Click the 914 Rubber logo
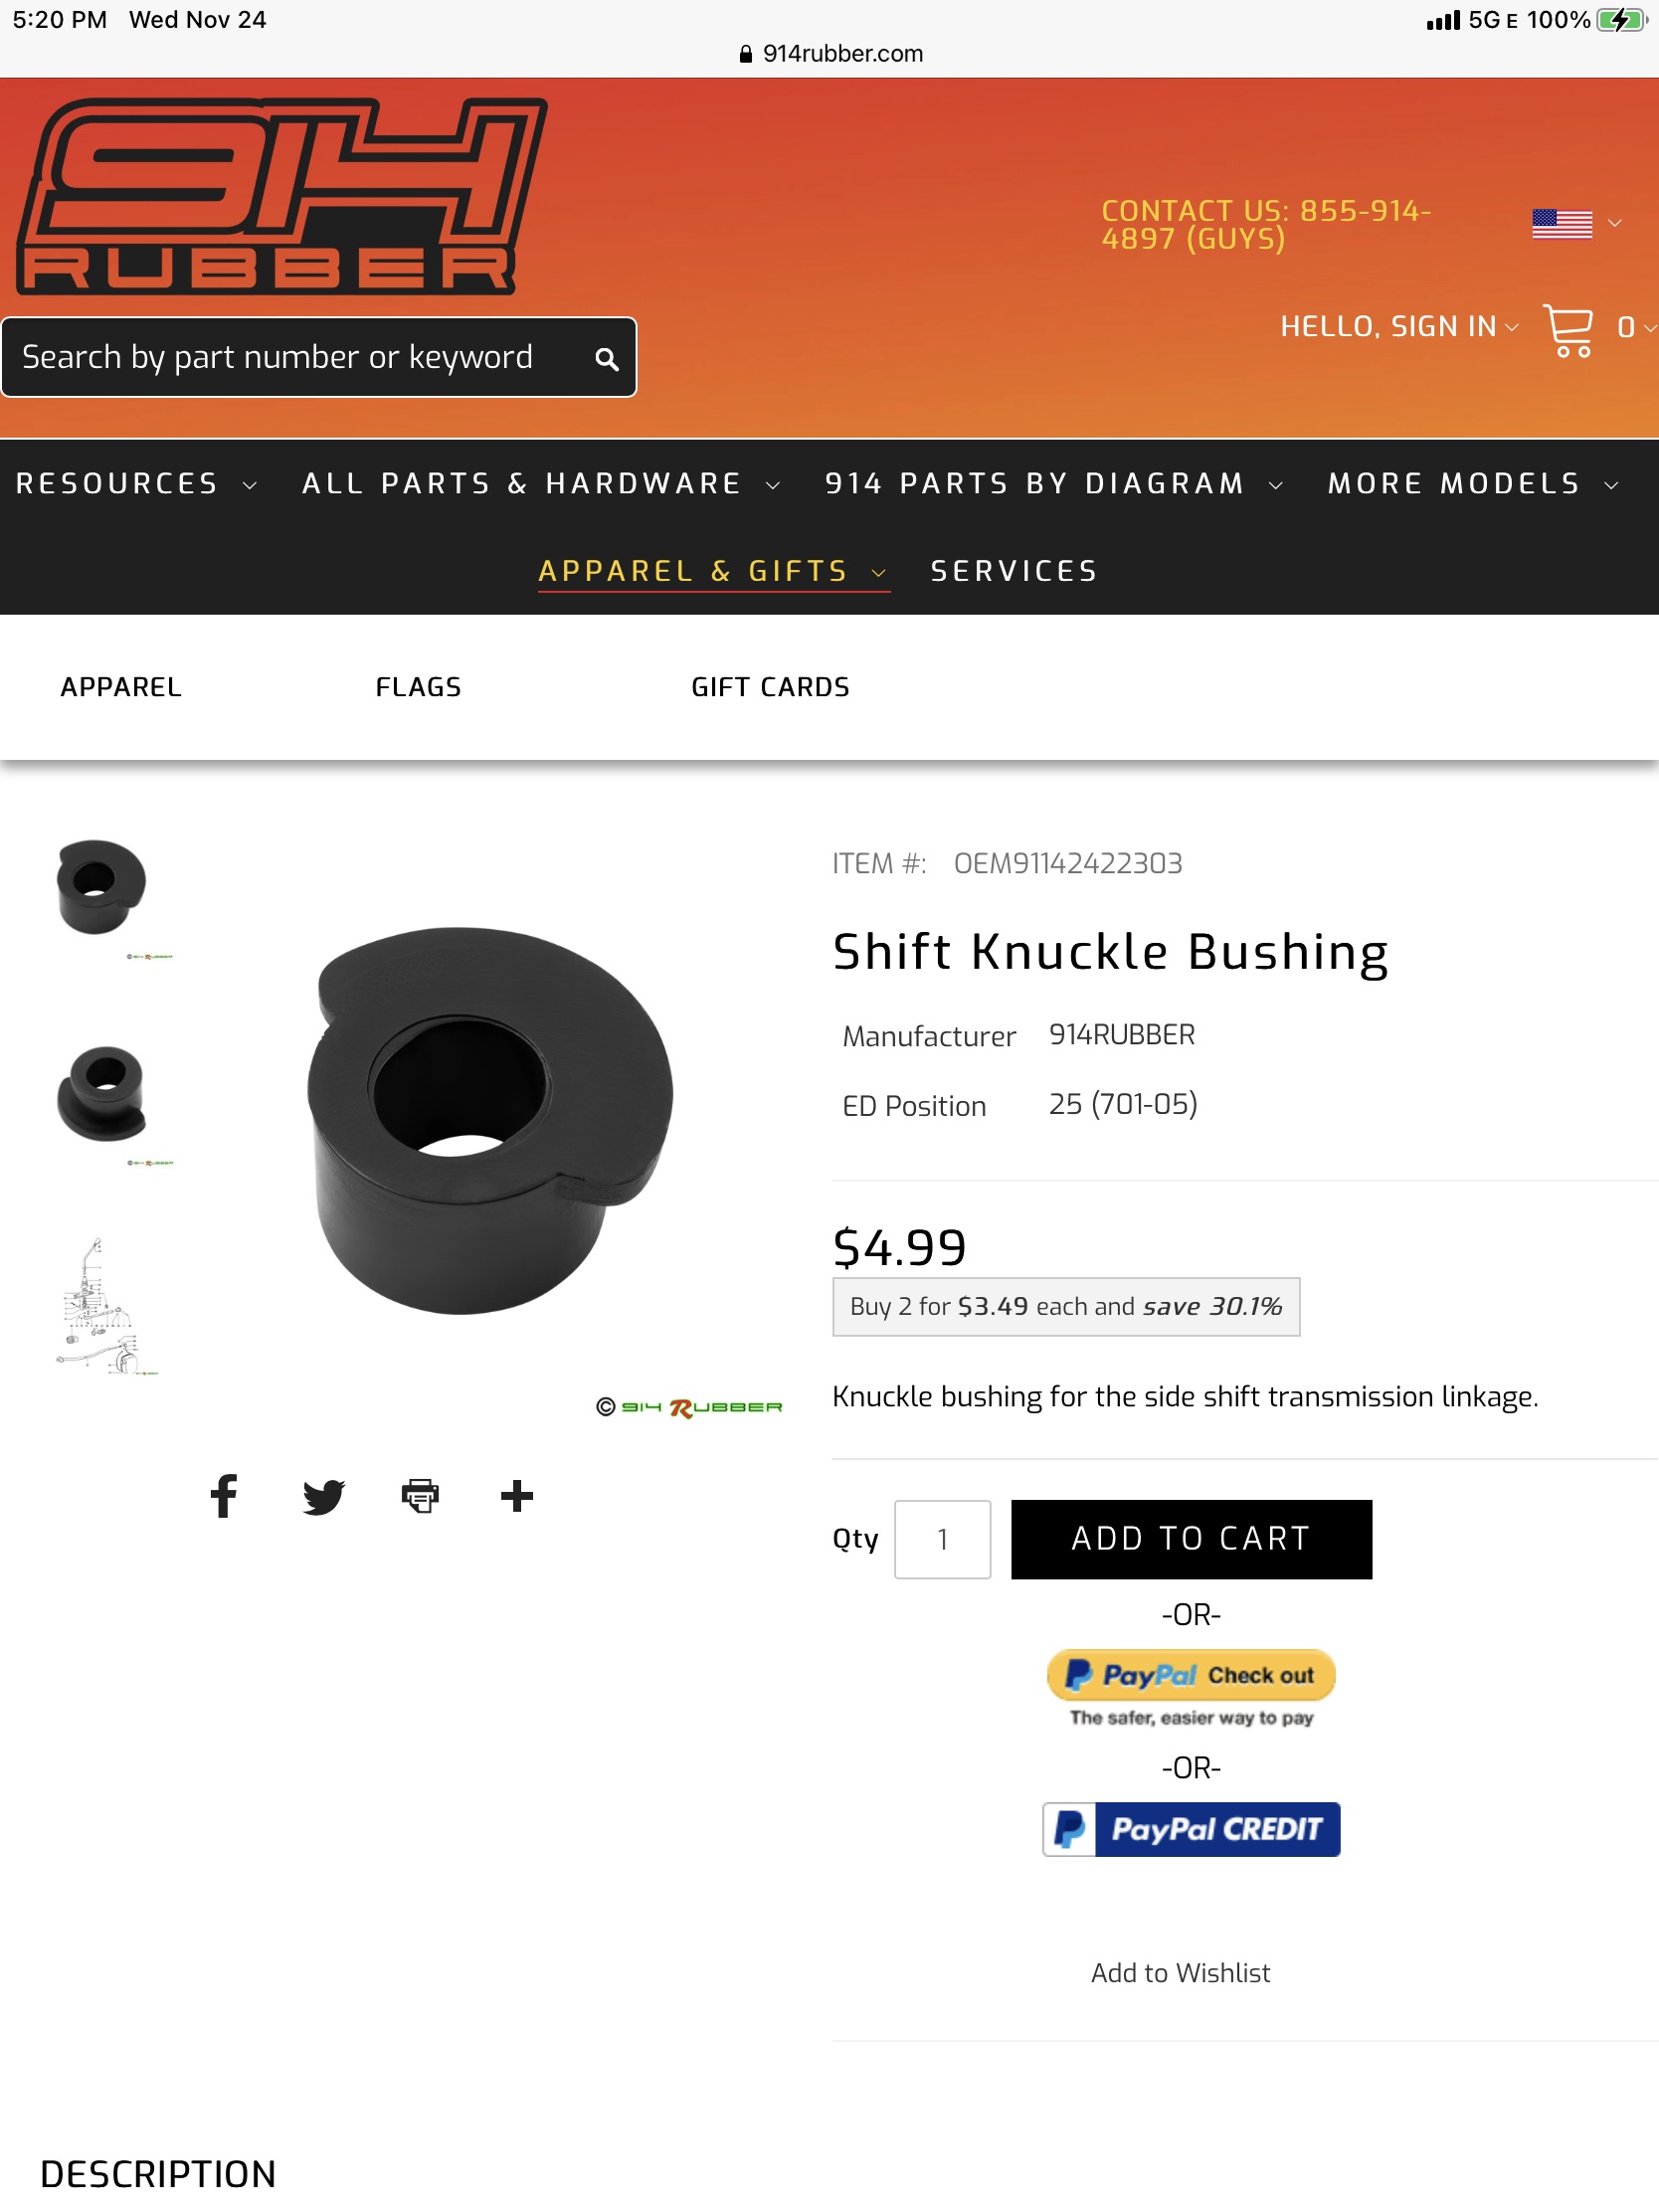1659x2212 pixels. 282,196
